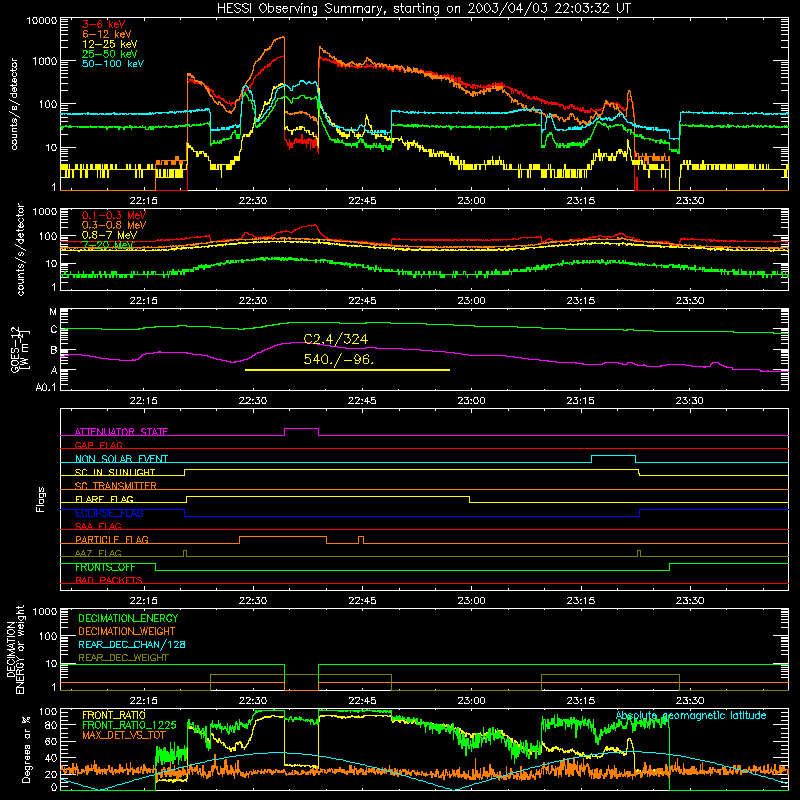Select the green FRONTS_OFF label
This screenshot has height=800, width=800.
point(105,567)
